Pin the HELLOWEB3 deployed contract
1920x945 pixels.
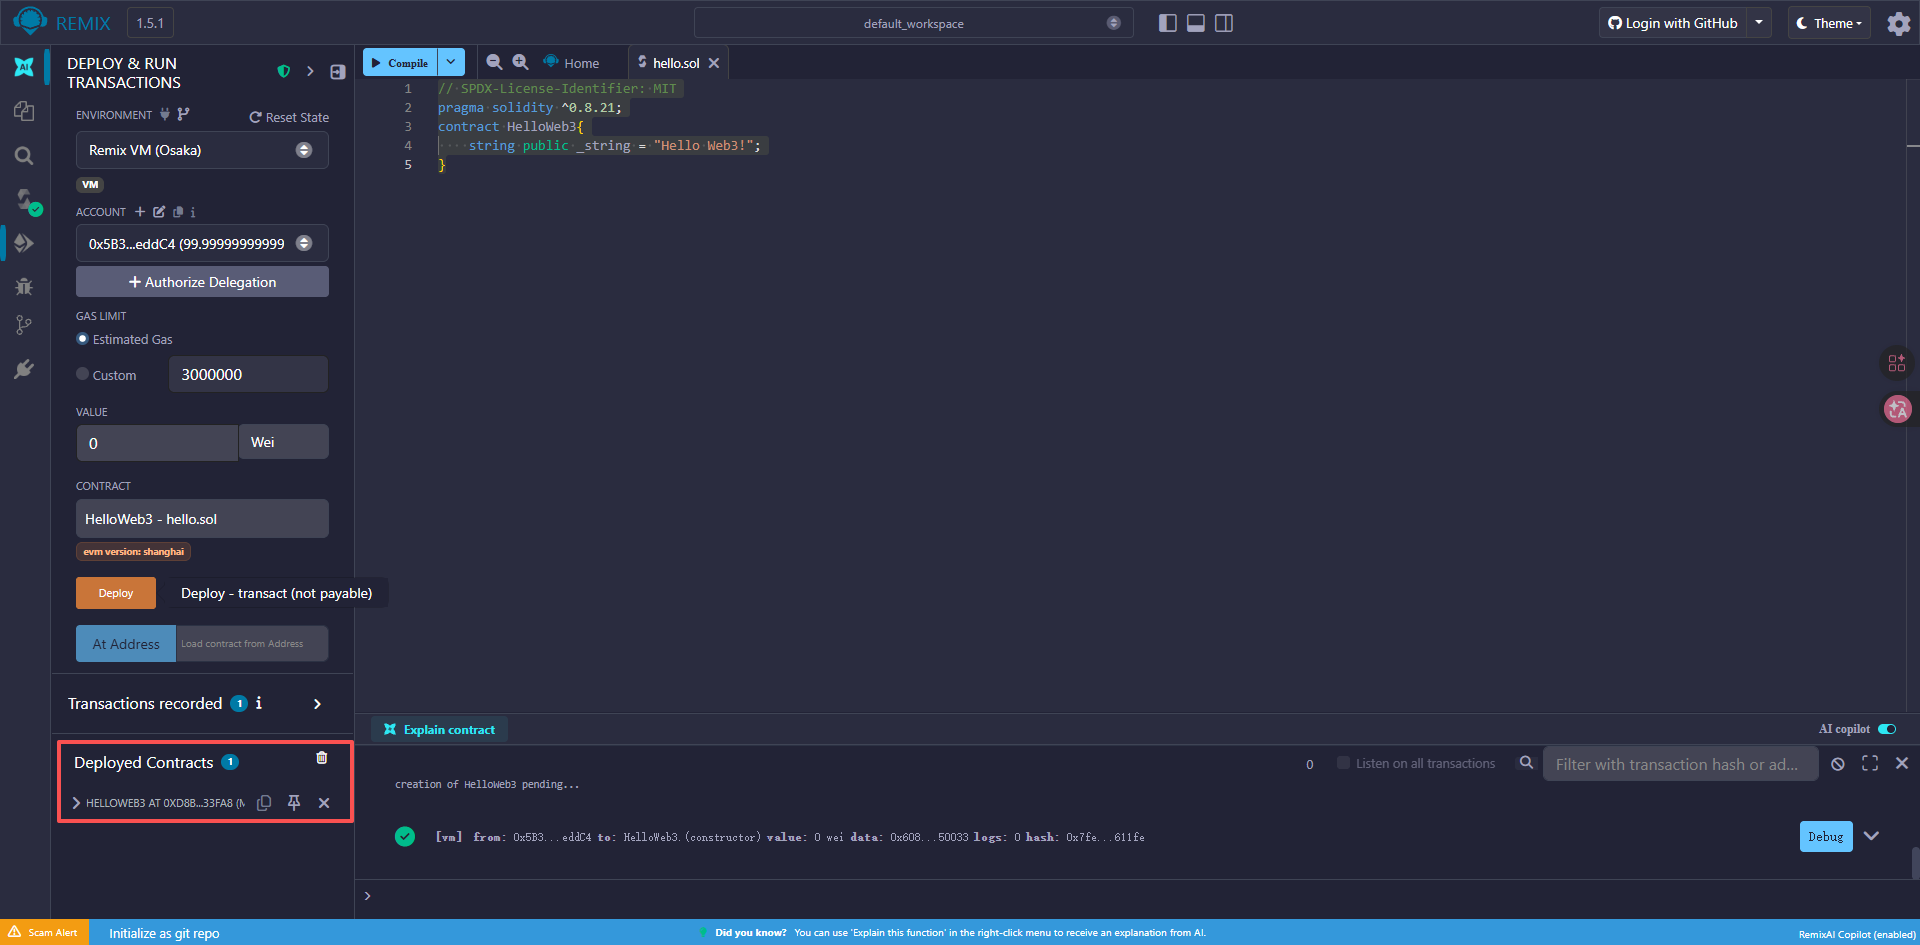pyautogui.click(x=294, y=803)
